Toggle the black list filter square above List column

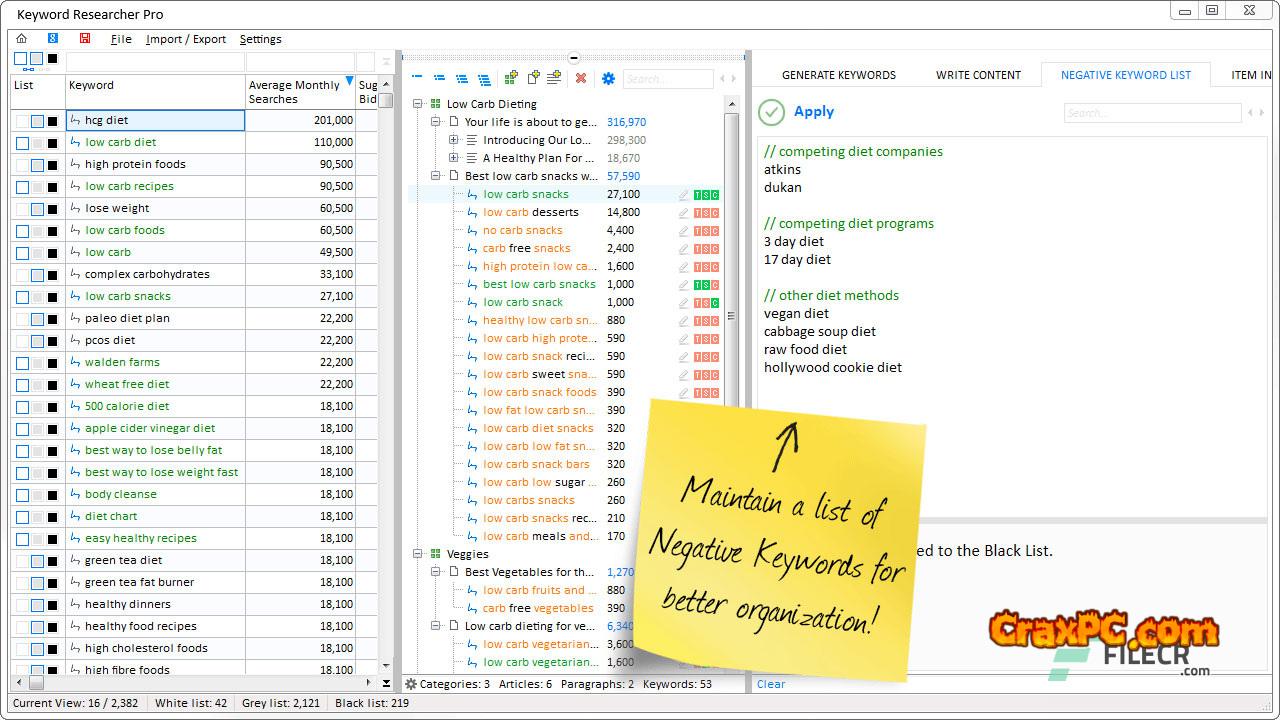pos(52,59)
